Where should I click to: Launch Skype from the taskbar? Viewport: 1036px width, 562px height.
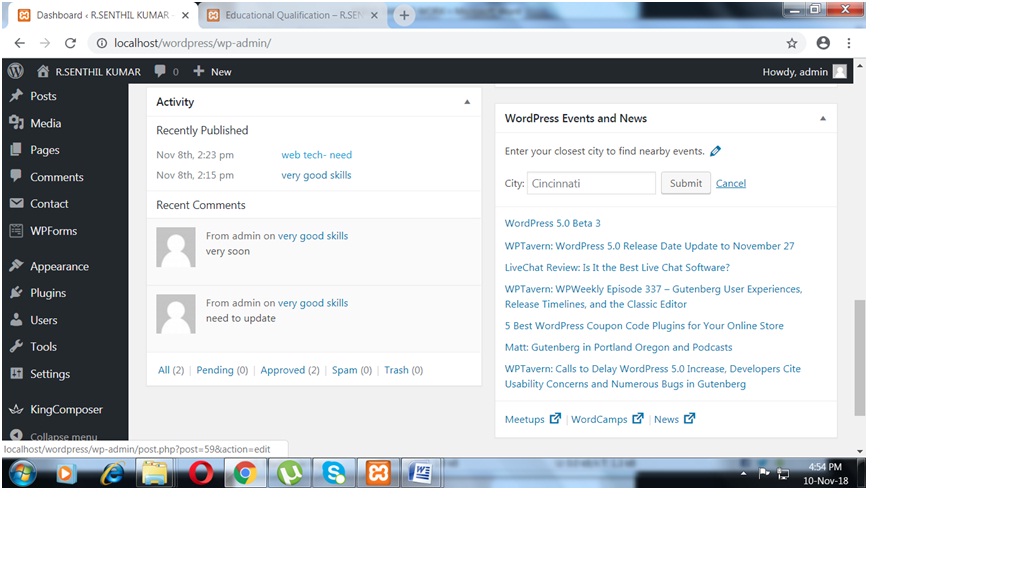pos(334,473)
